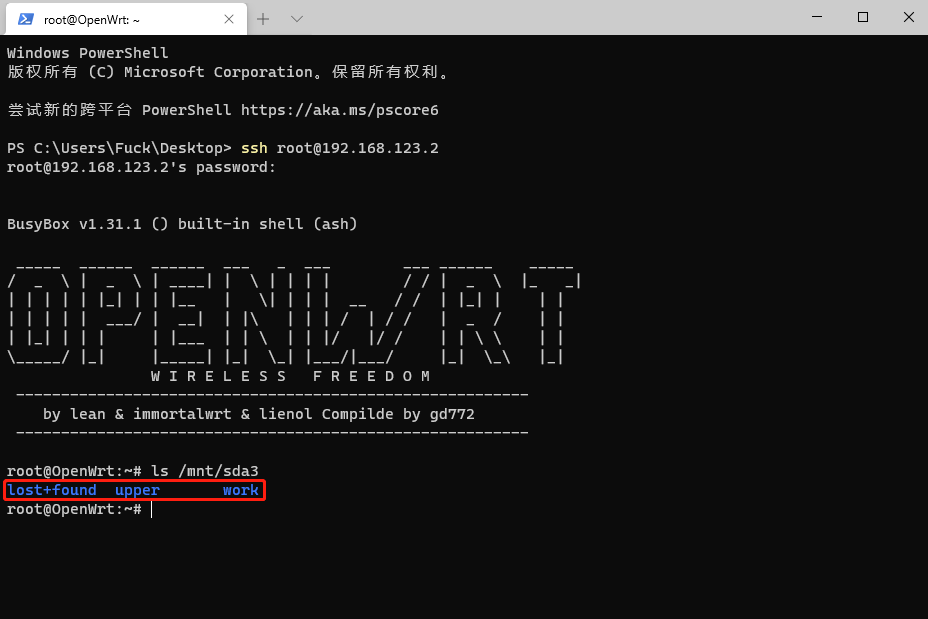Click the Windows PowerShell header line
Screen dimensions: 928x619
[88, 53]
